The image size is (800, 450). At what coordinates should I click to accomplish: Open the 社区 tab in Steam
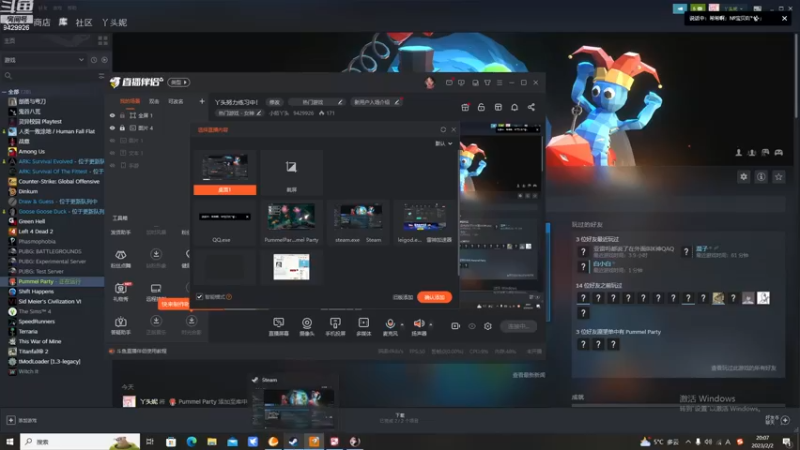tap(84, 22)
